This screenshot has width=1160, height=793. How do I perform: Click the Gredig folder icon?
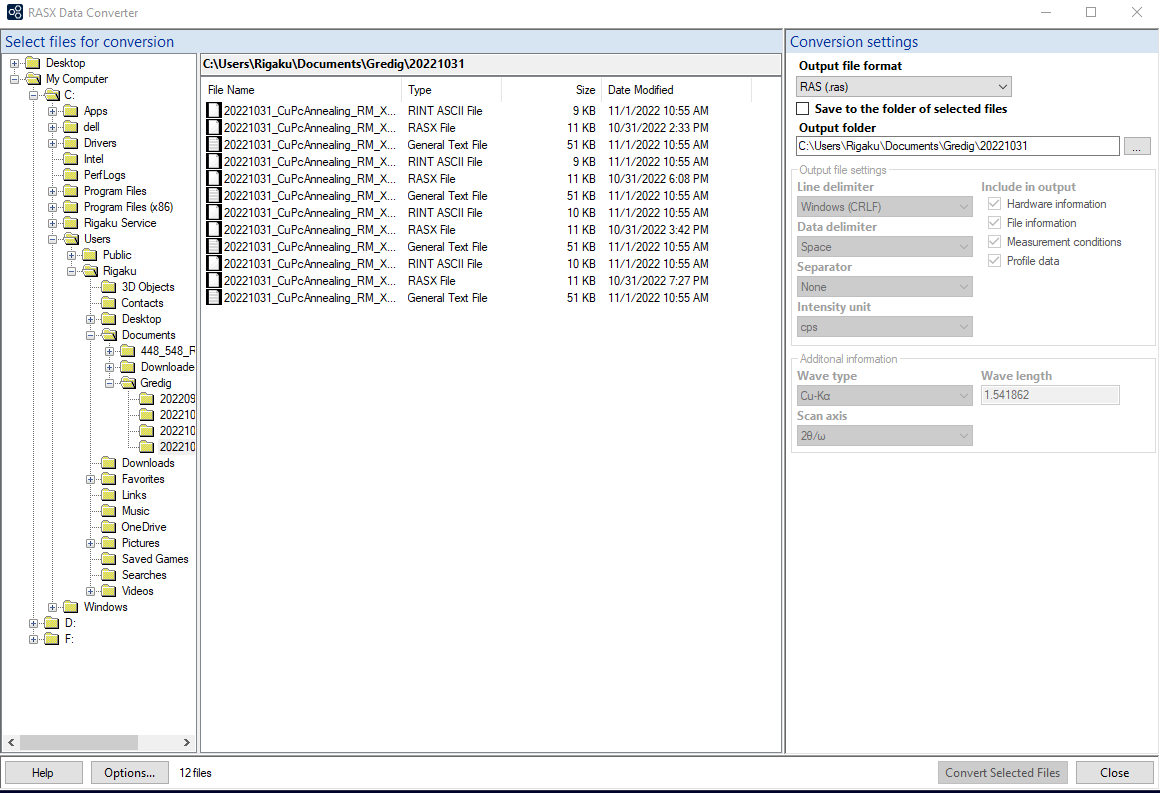pos(128,383)
